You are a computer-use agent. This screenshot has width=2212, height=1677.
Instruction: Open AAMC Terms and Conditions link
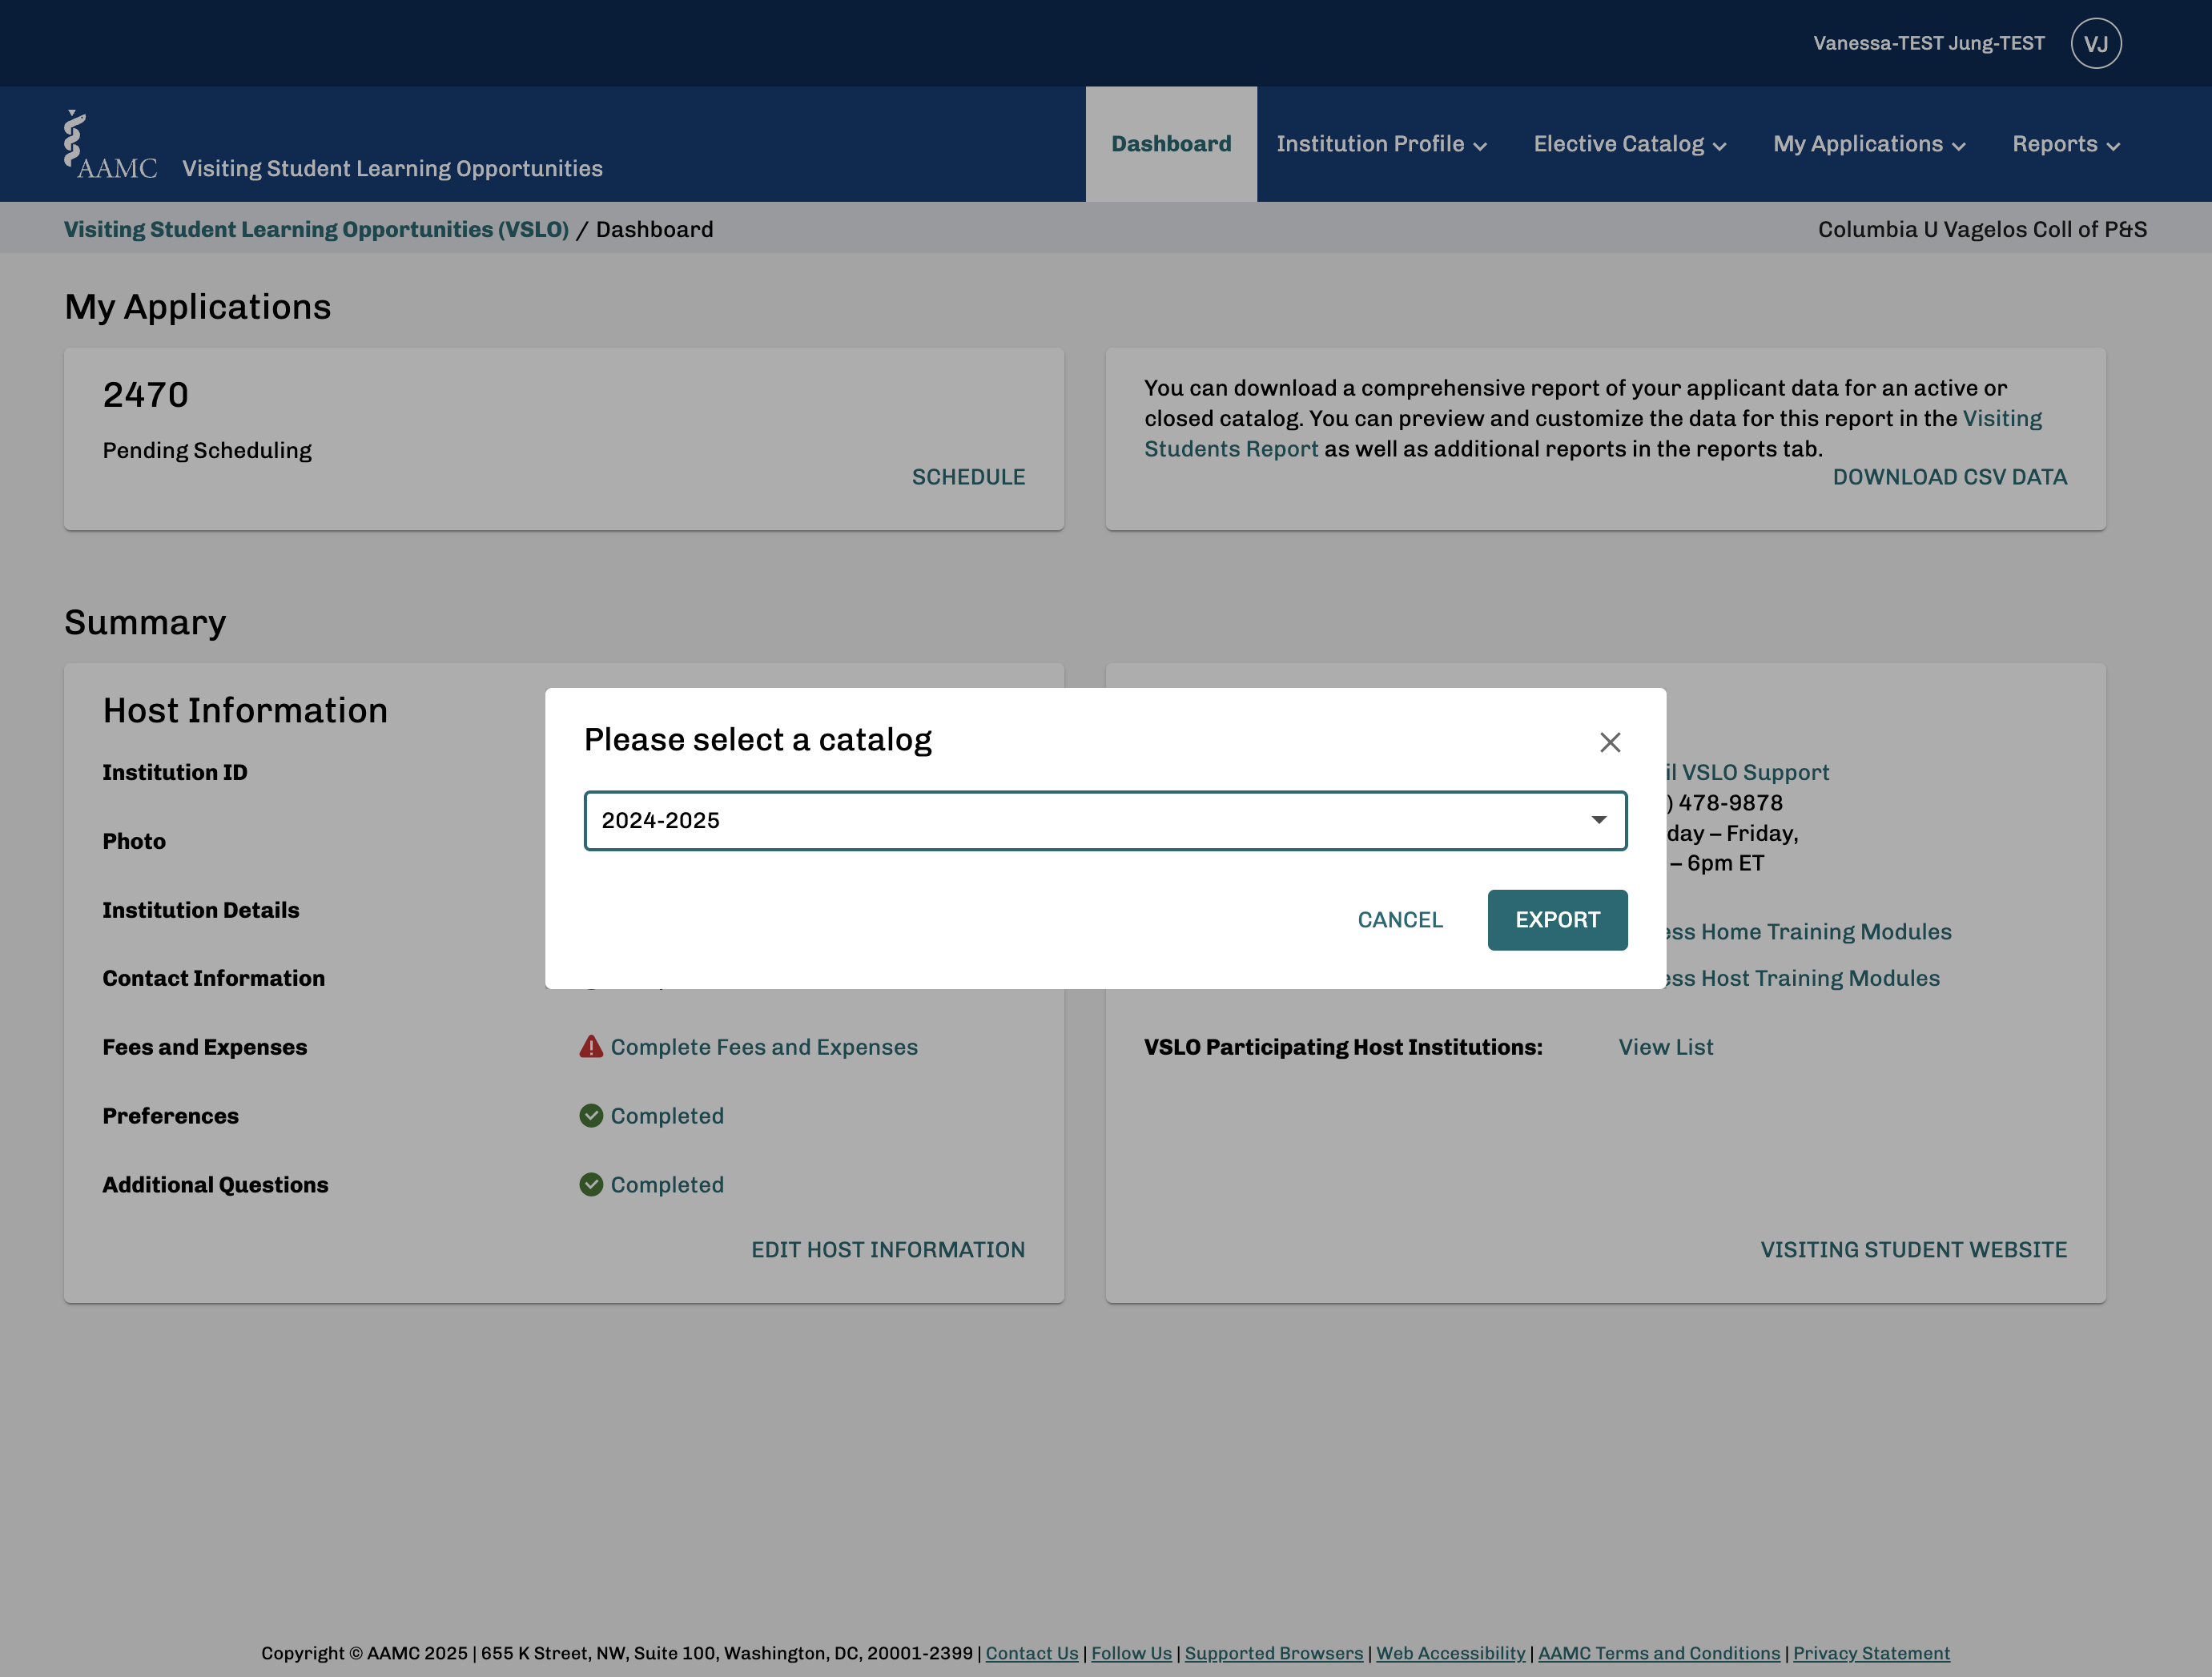tap(1658, 1653)
